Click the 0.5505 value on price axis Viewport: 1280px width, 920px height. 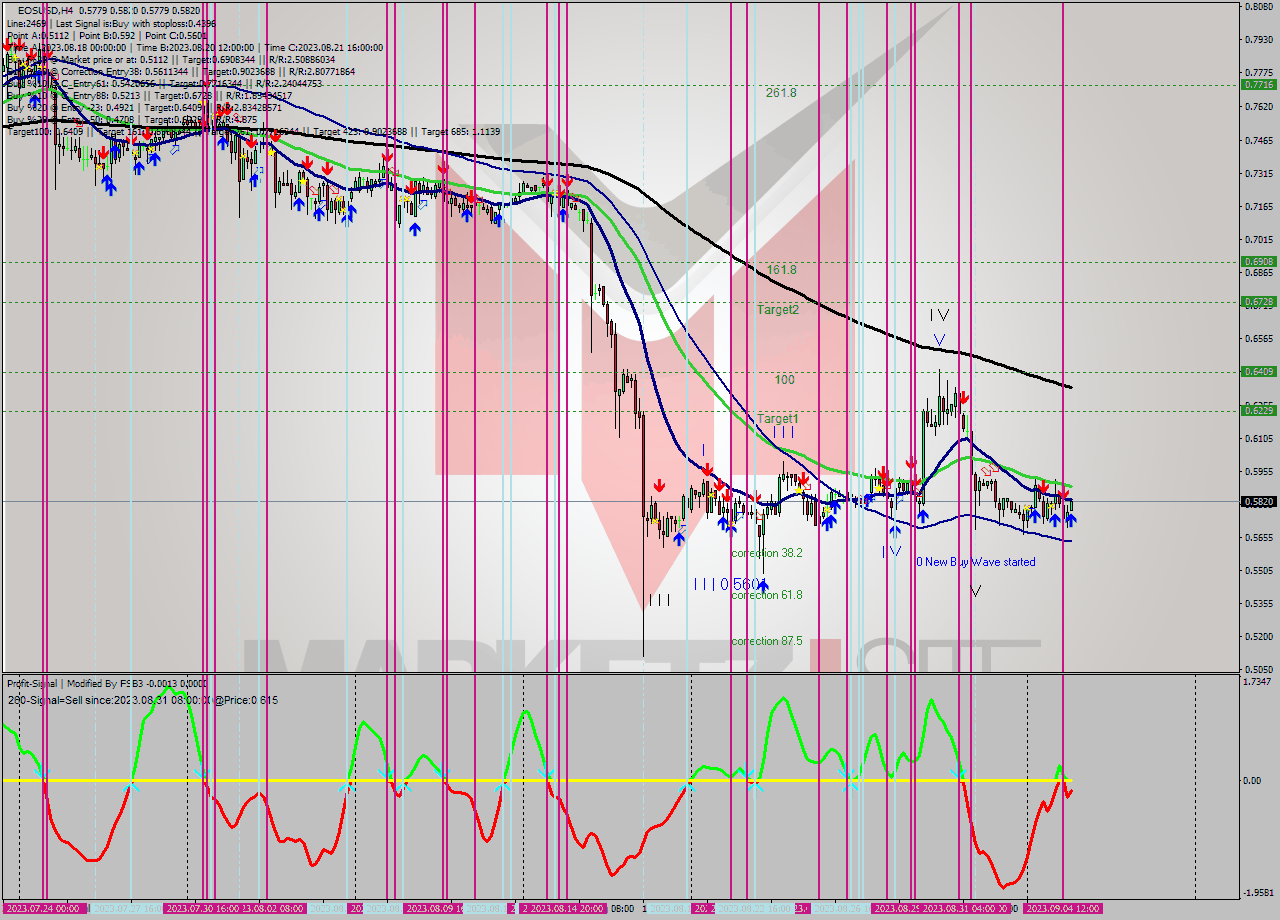tap(1258, 570)
